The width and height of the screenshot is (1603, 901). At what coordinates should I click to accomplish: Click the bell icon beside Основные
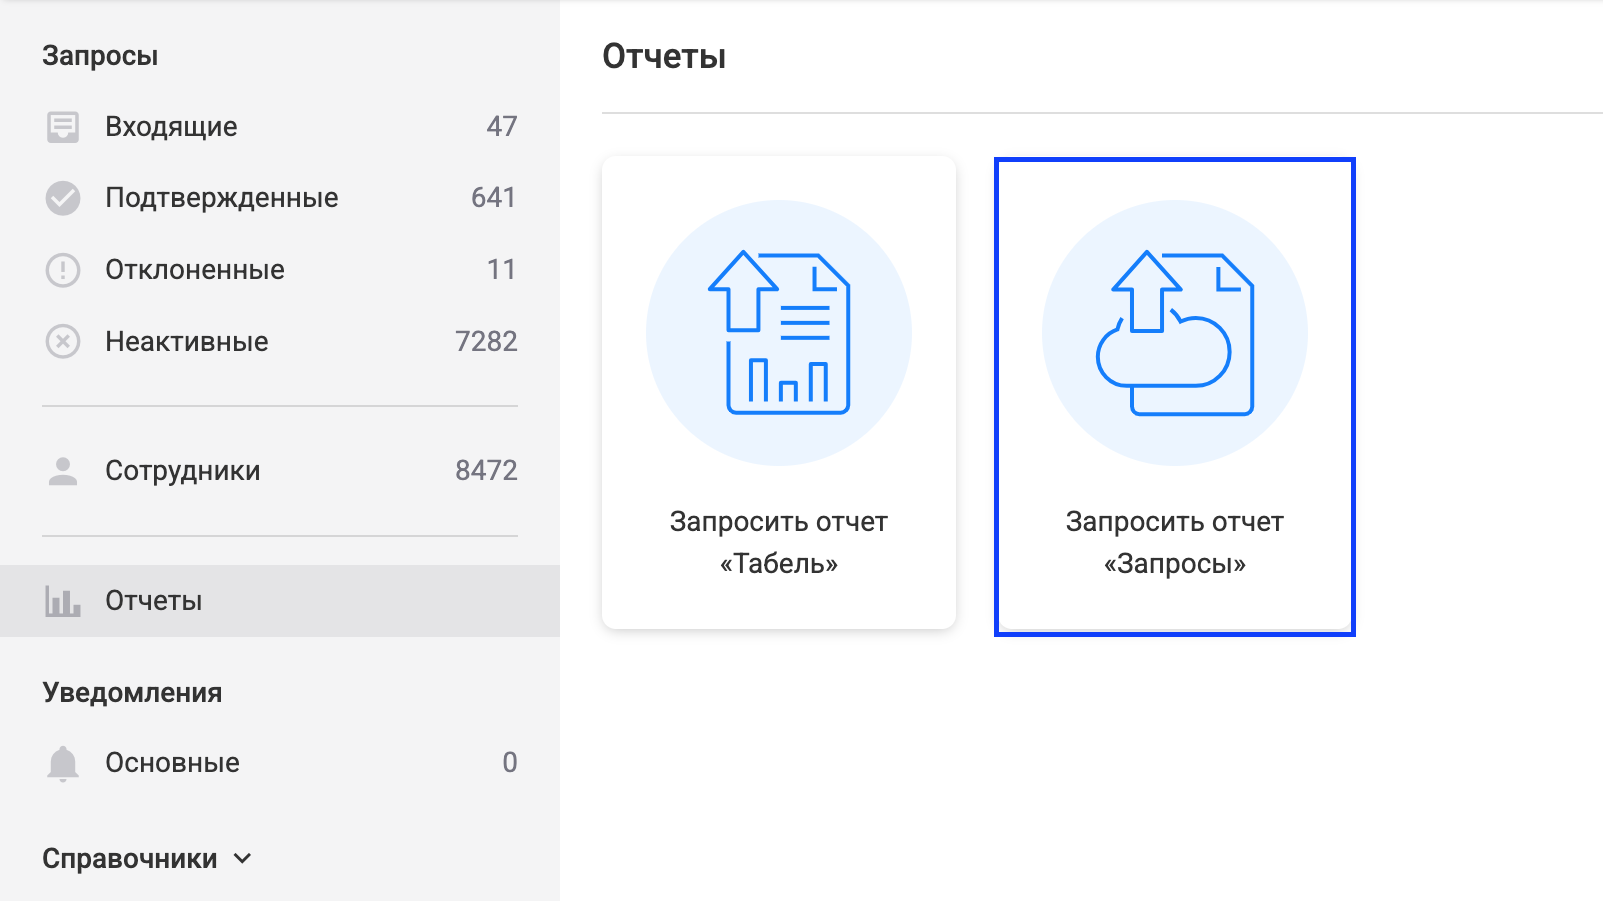coord(63,763)
